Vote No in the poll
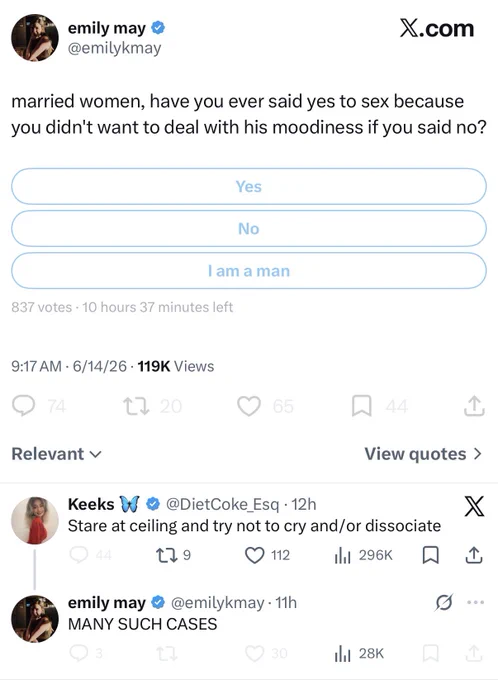This screenshot has width=498, height=680. tap(249, 229)
